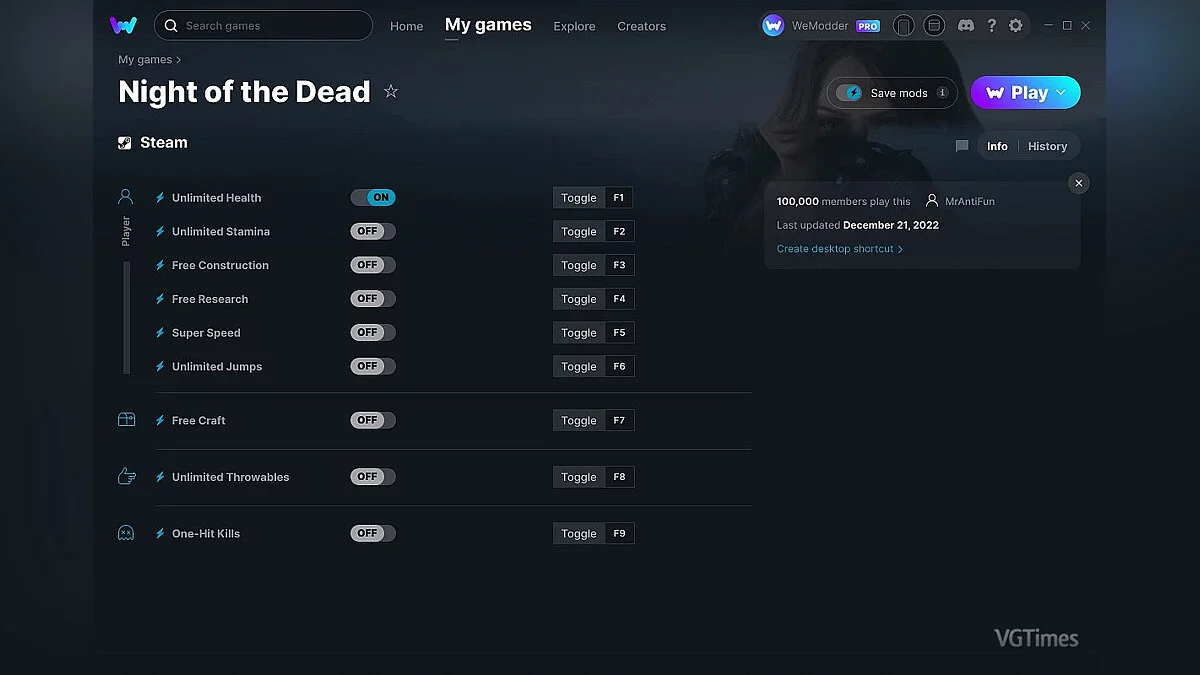Image resolution: width=1200 pixels, height=675 pixels.
Task: Open the phone remote icon in header
Action: (903, 26)
